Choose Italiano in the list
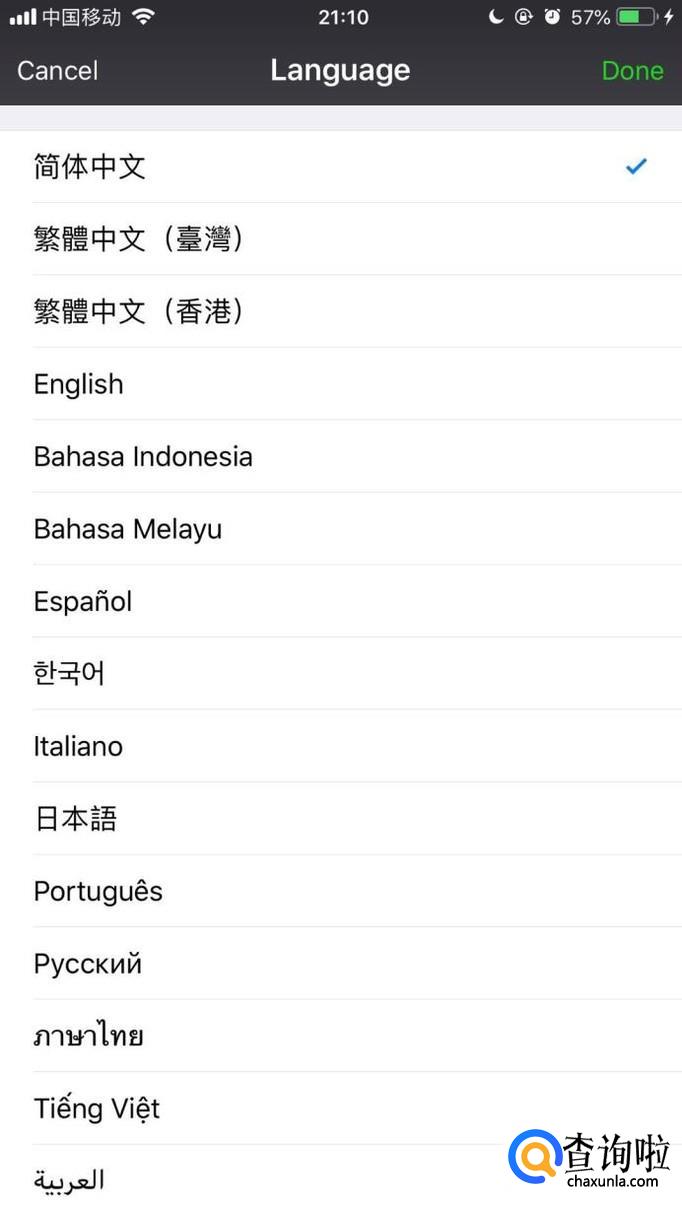 point(78,746)
